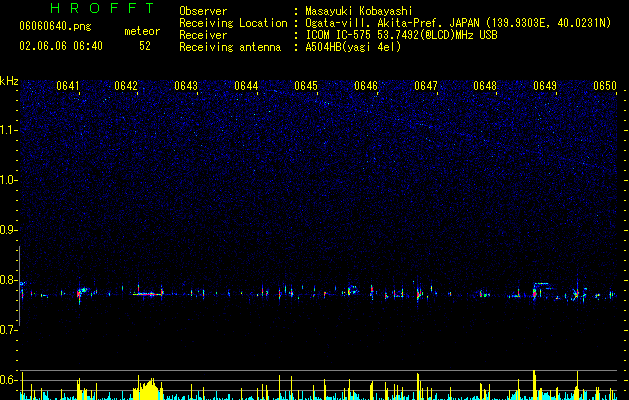The image size is (629, 400).
Task: Click the 0648 time marker
Action: click(485, 86)
